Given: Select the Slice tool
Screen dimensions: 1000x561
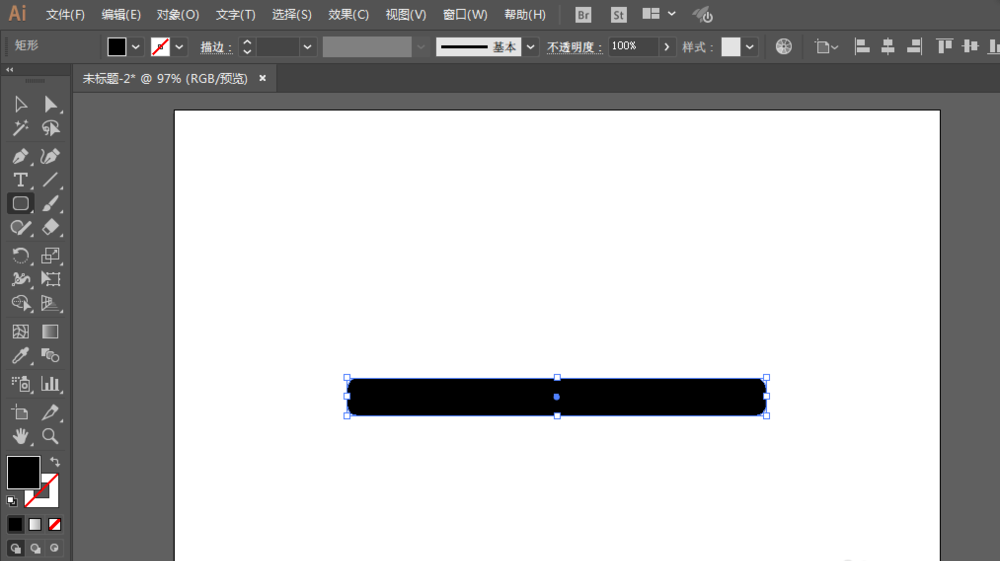Looking at the screenshot, I should [x=50, y=412].
